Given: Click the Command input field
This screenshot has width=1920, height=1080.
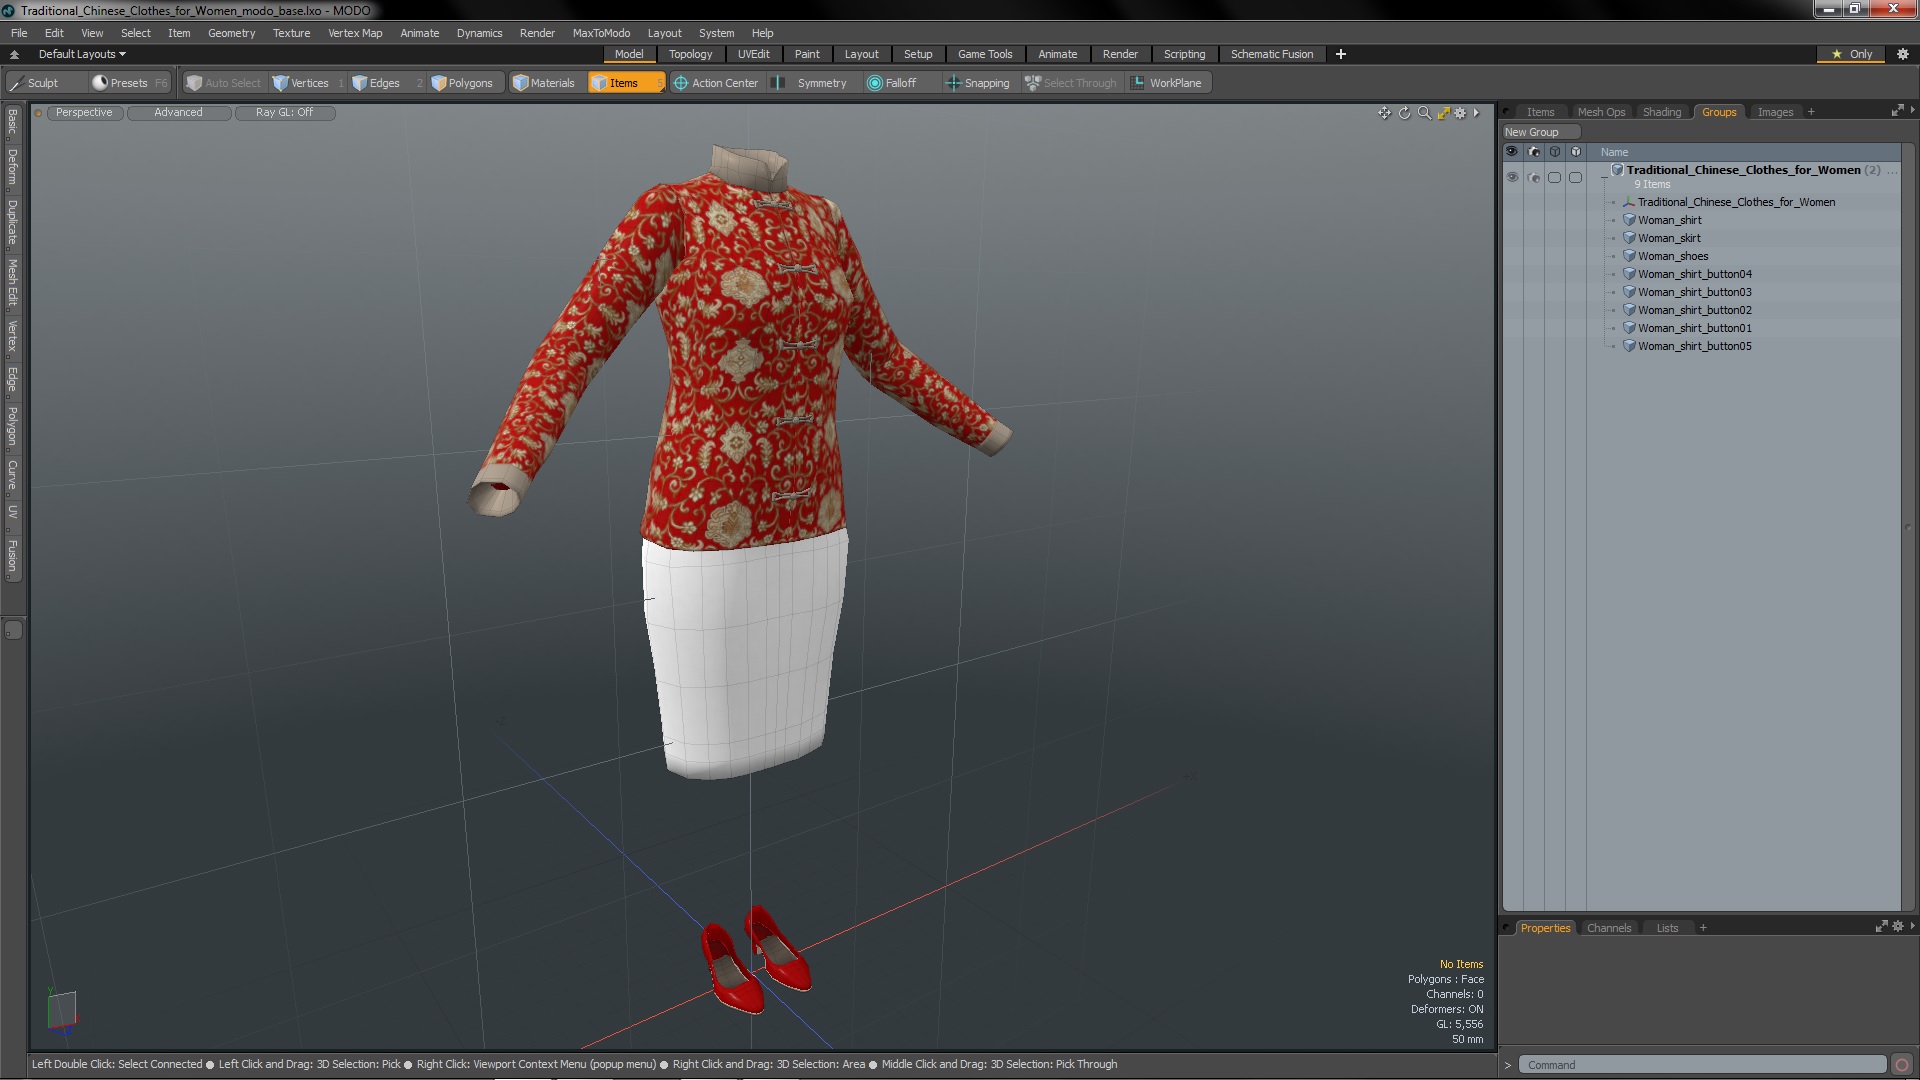Looking at the screenshot, I should (1700, 1065).
